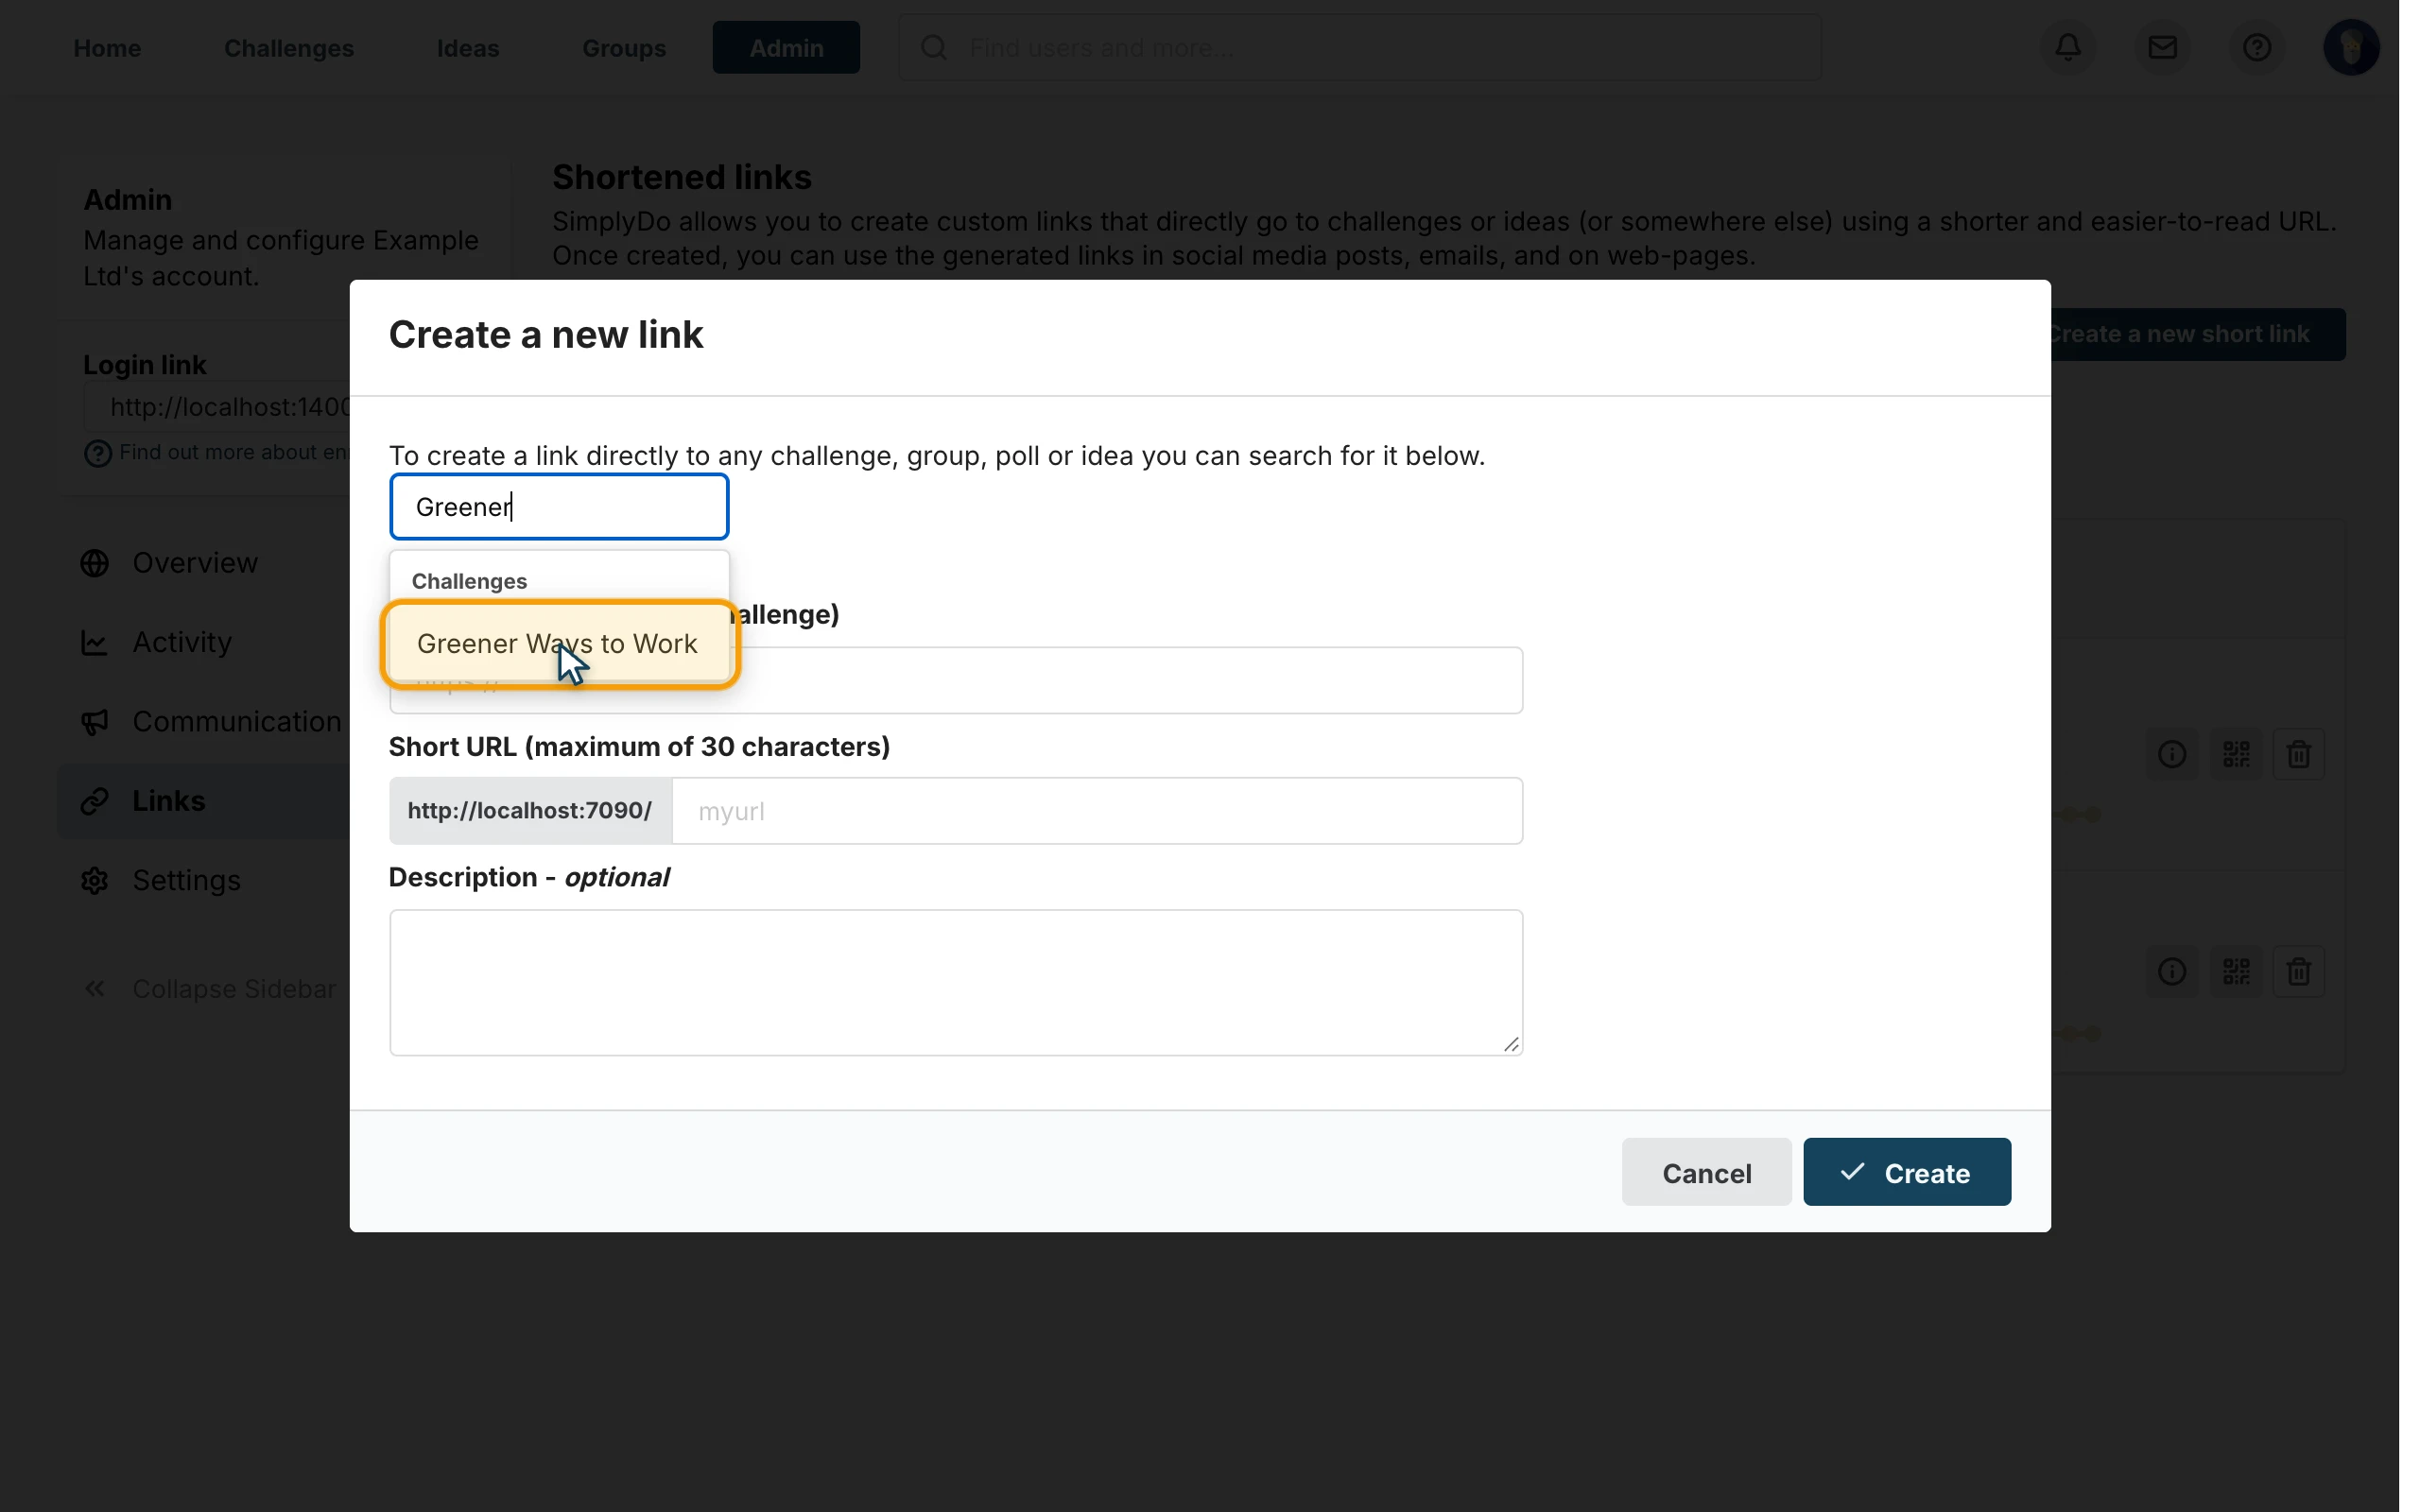Screen dimensions: 2420x1512
Task: Click the lower row QR code icon
Action: pos(2236,971)
